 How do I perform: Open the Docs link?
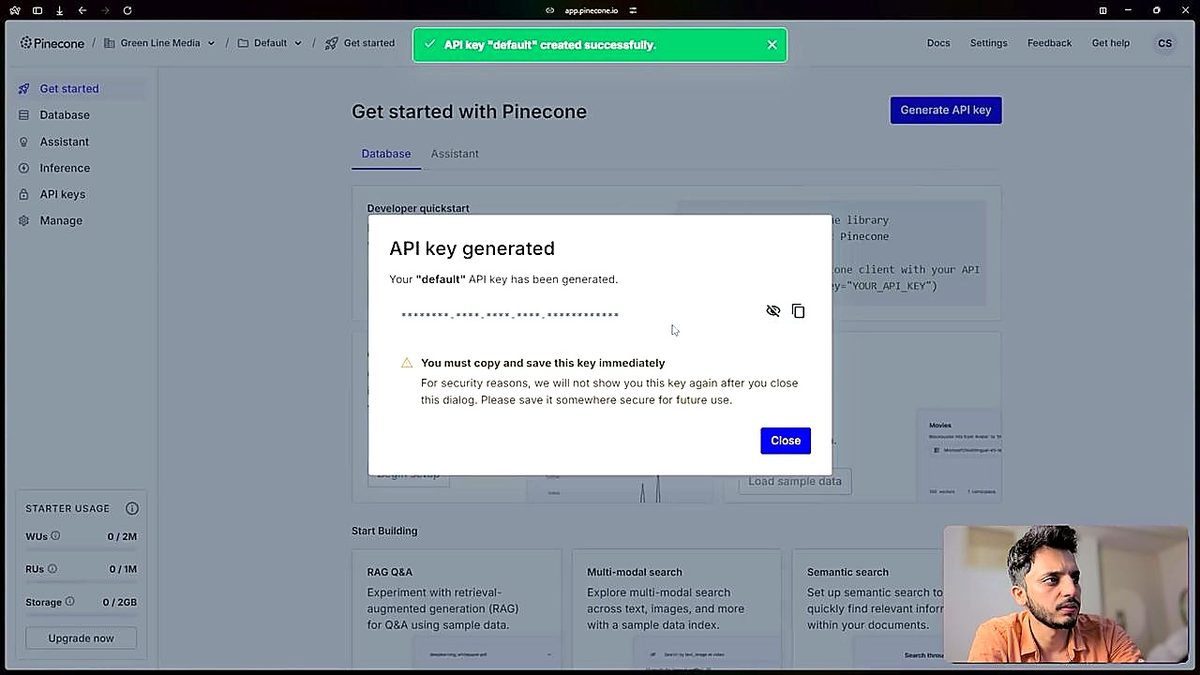coord(938,43)
